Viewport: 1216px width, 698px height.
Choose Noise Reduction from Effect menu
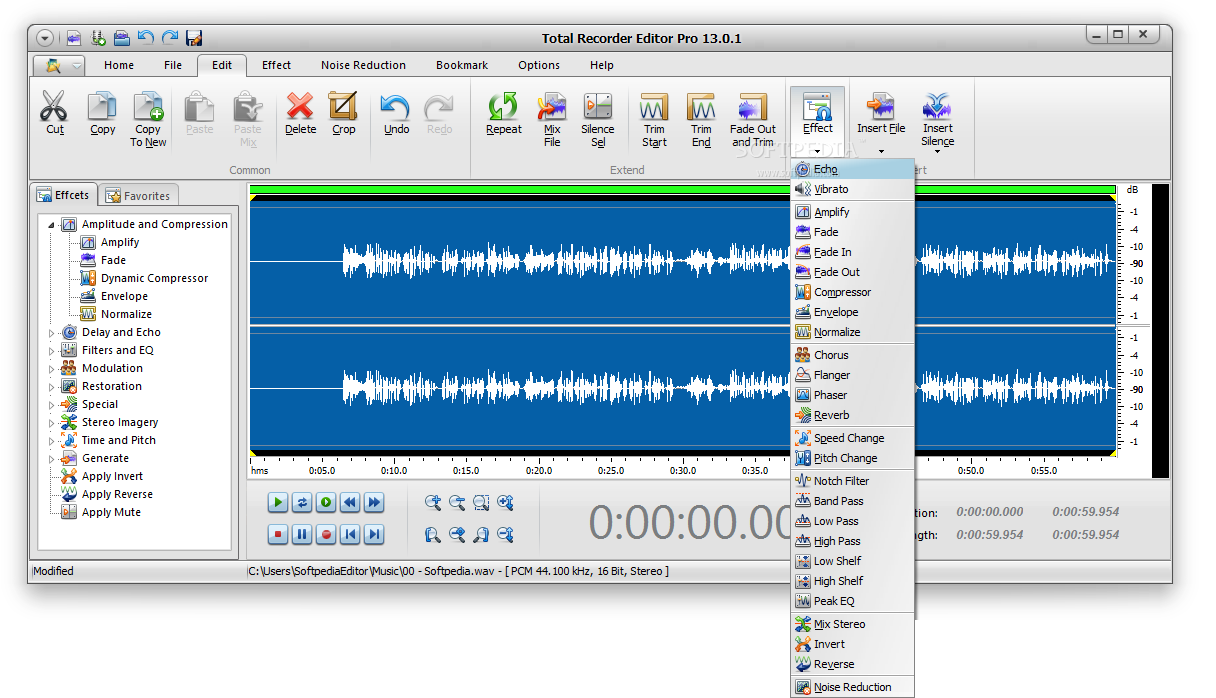[x=852, y=687]
